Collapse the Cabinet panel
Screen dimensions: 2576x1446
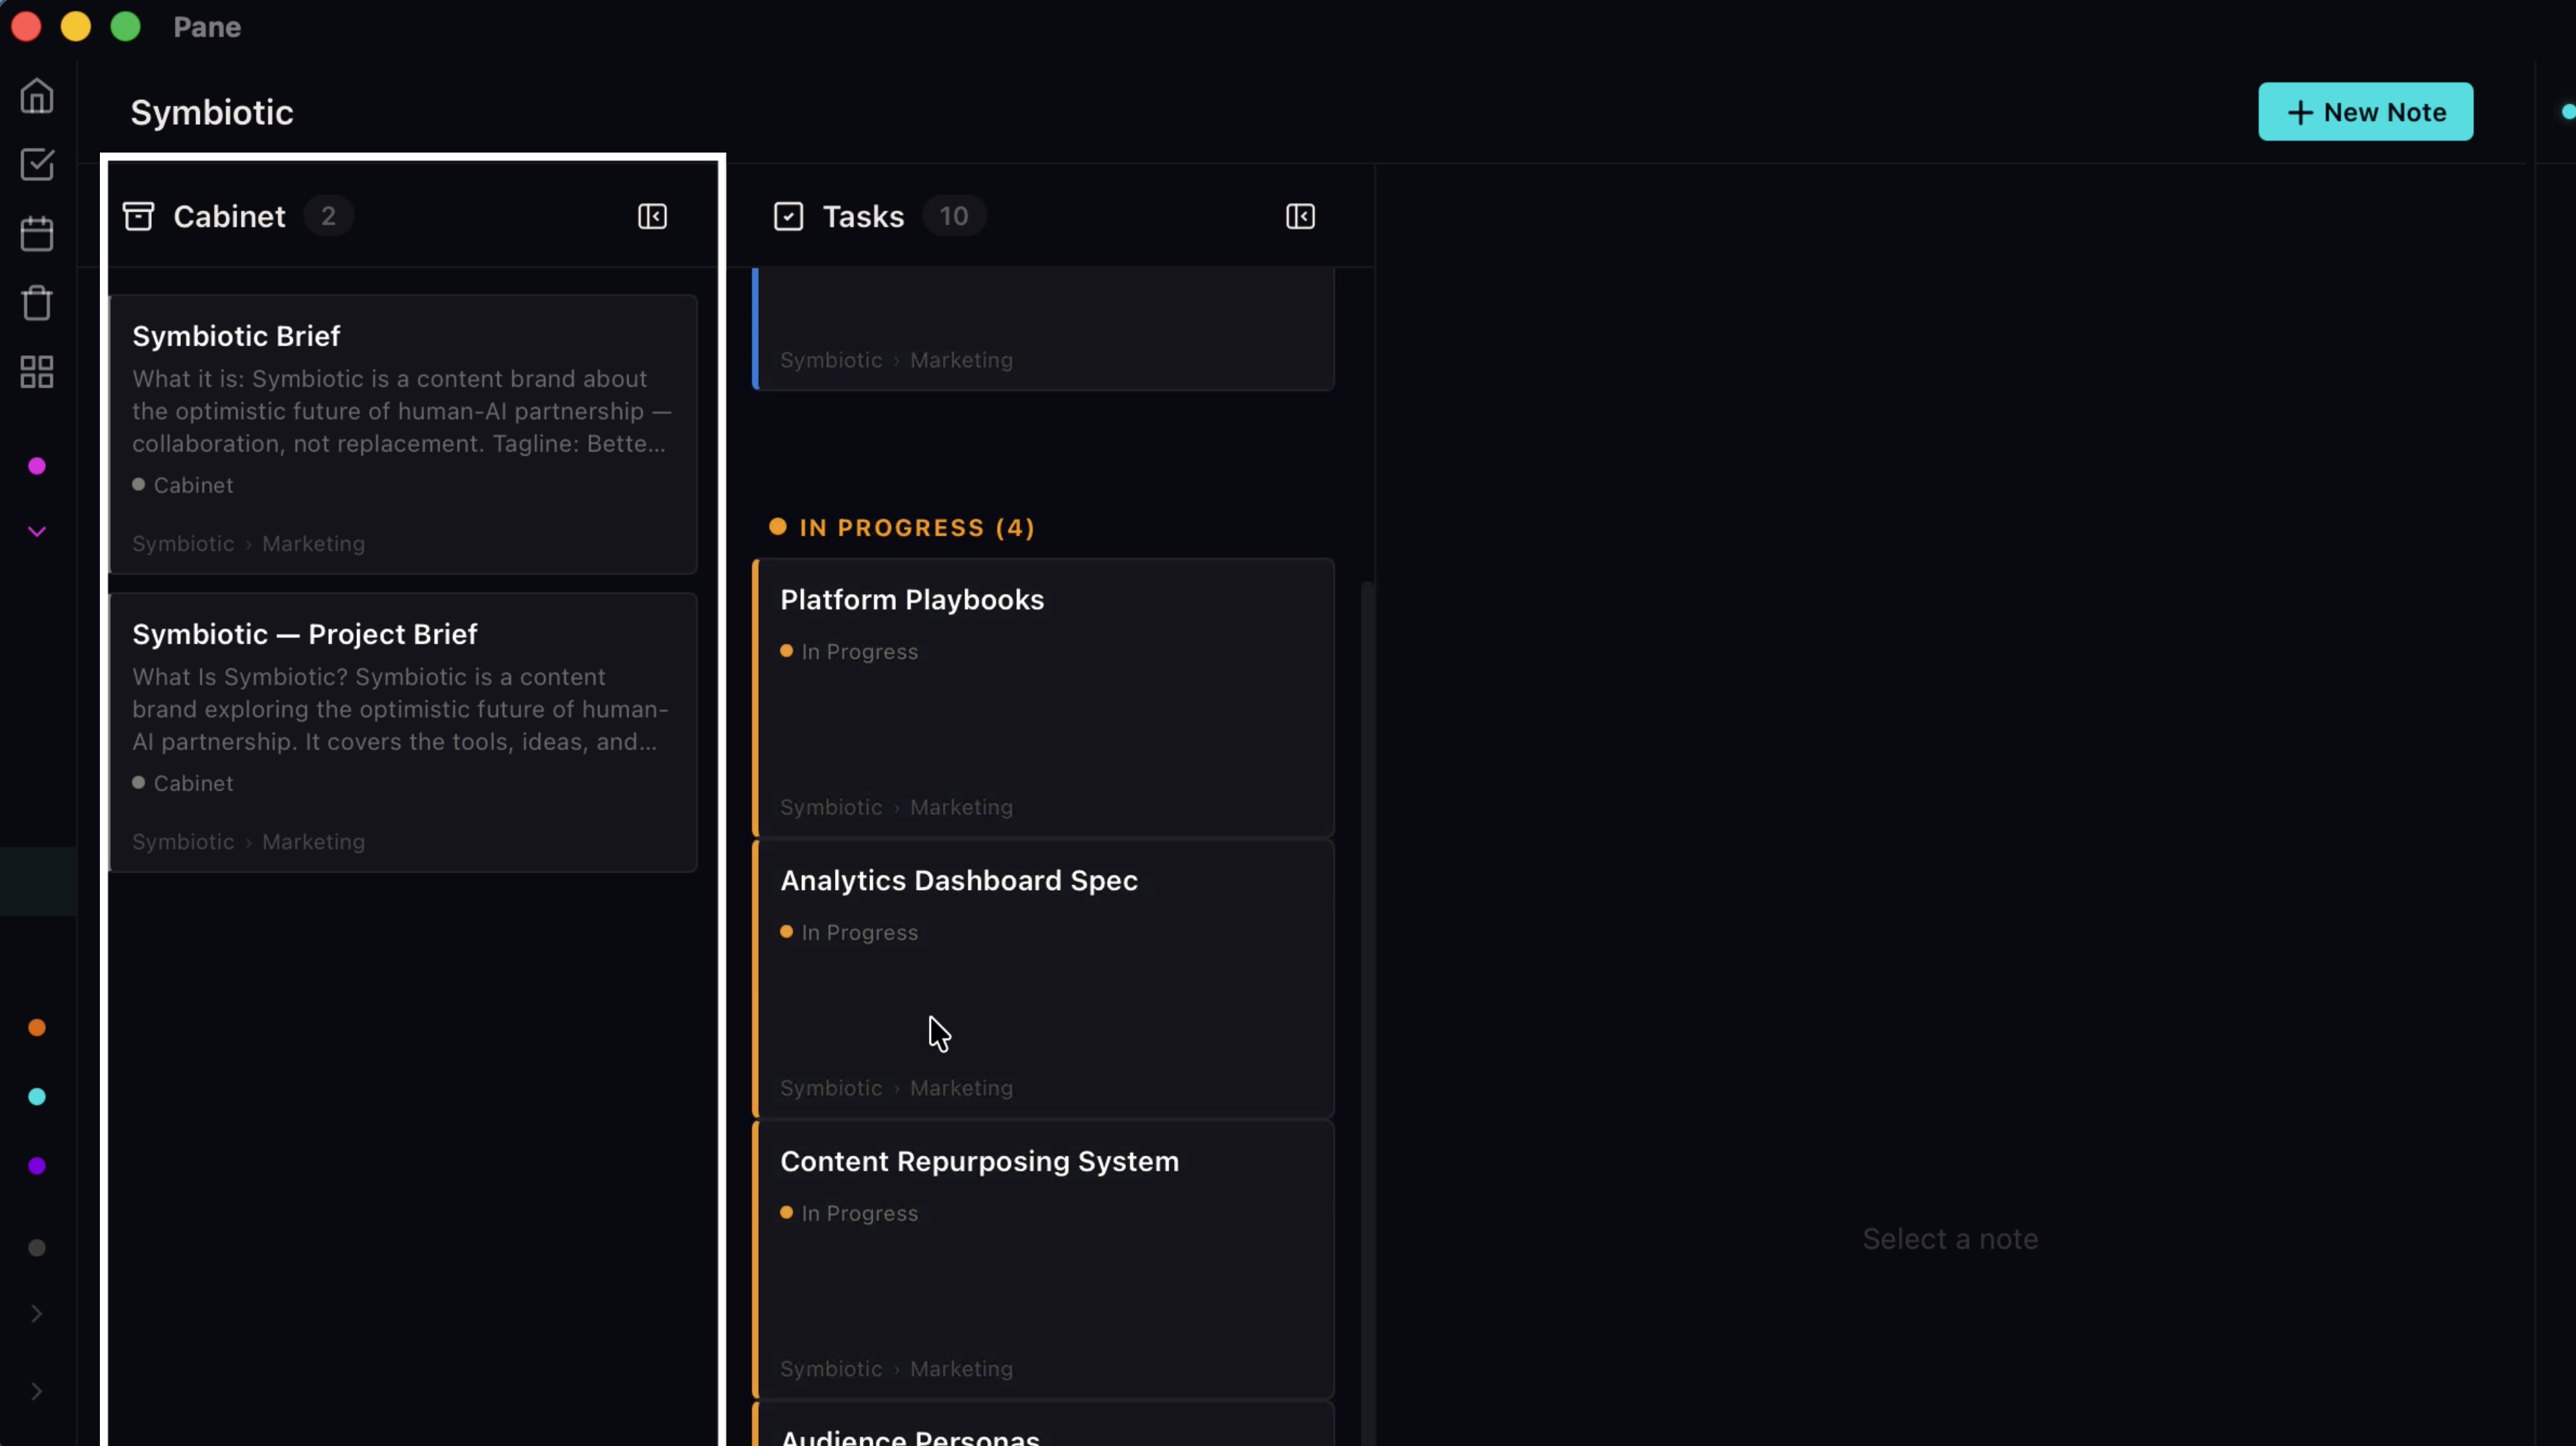(652, 216)
